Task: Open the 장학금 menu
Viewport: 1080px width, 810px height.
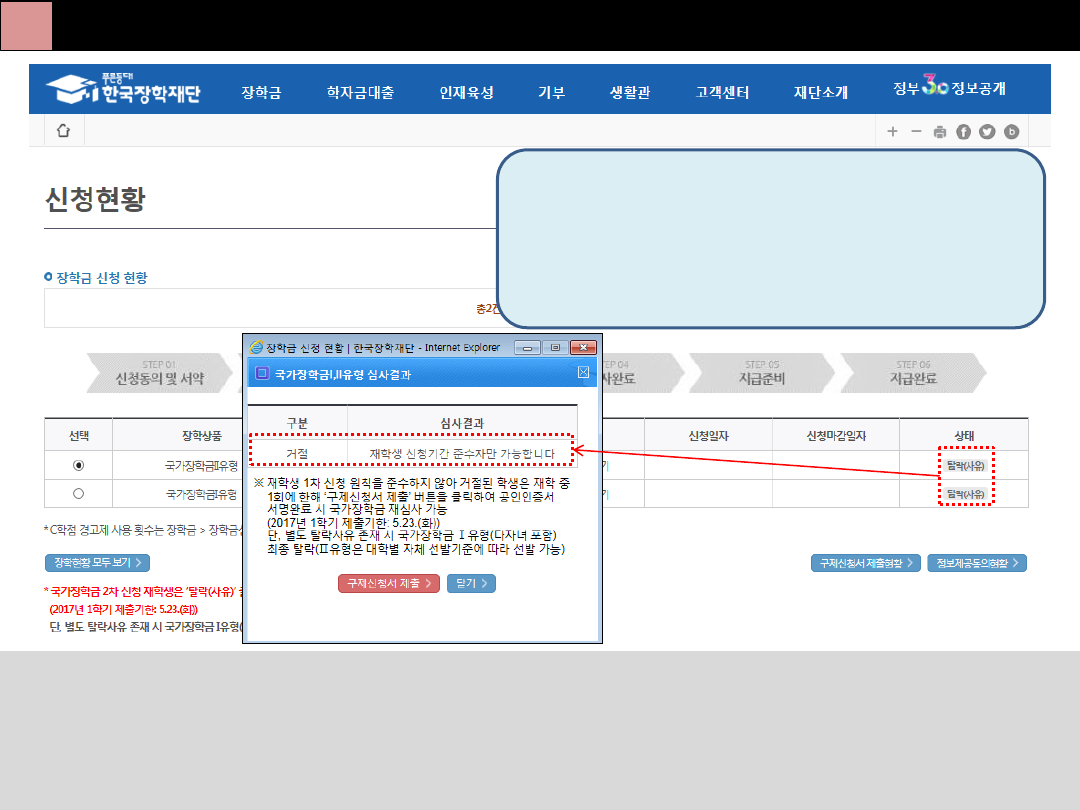Action: pos(261,92)
